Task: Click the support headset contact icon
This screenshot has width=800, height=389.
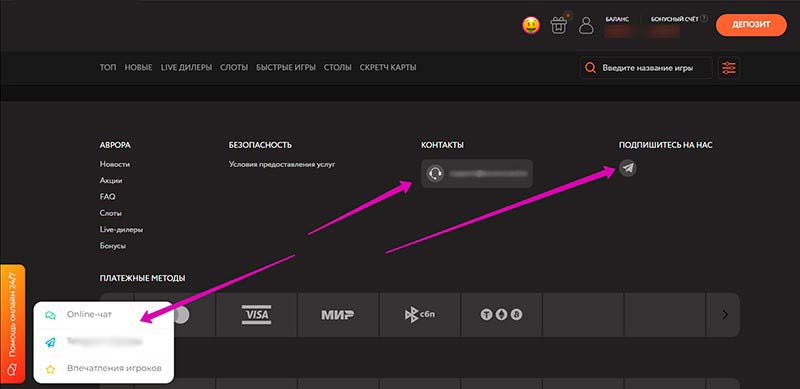Action: 435,174
